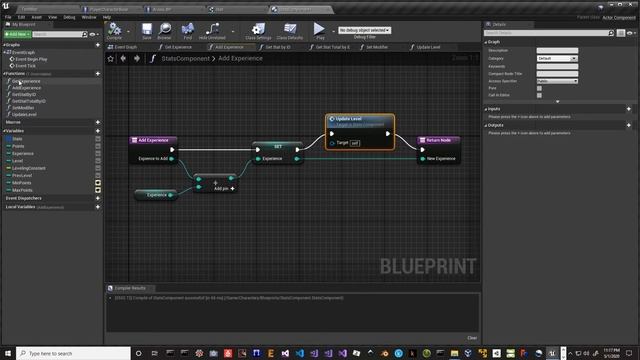Toggle visibility eye for Experience variable
The width and height of the screenshot is (640, 360).
[x=98, y=153]
